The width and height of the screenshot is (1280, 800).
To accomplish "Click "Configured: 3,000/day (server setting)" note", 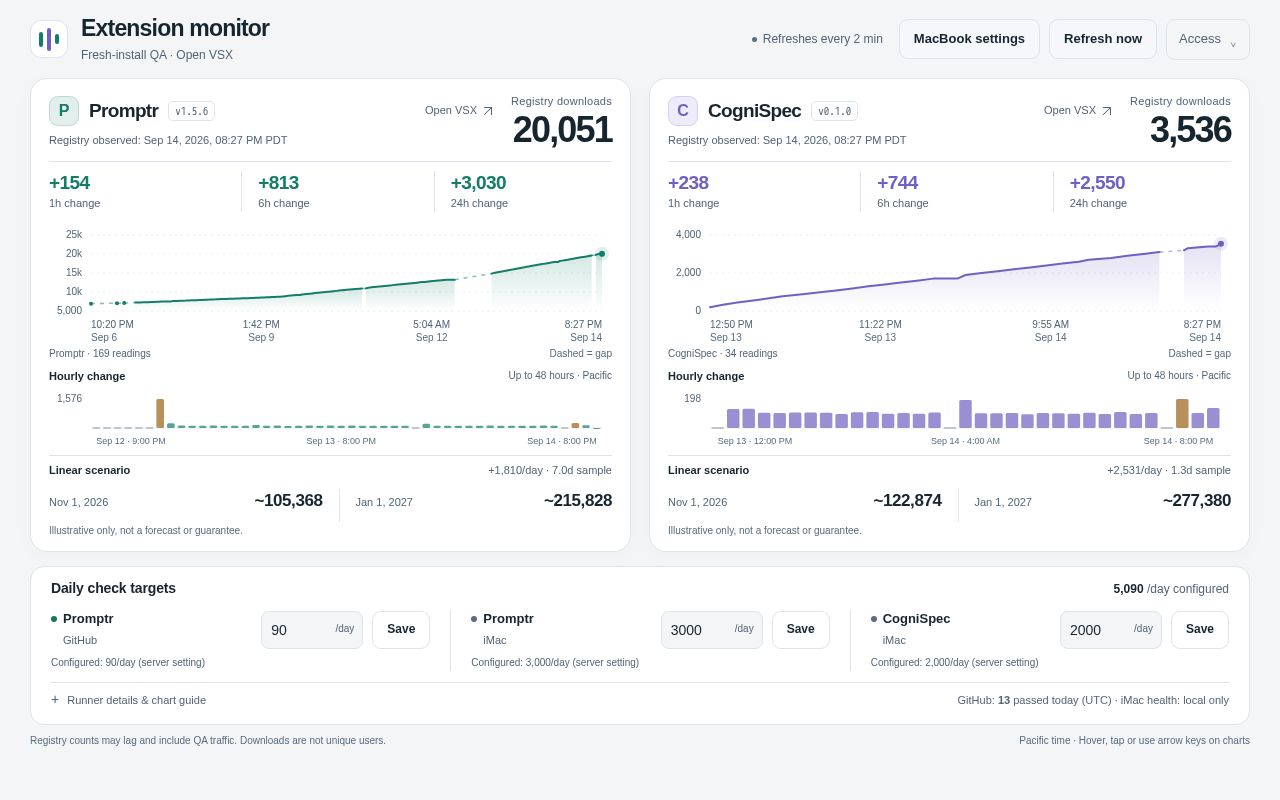I will tap(555, 662).
